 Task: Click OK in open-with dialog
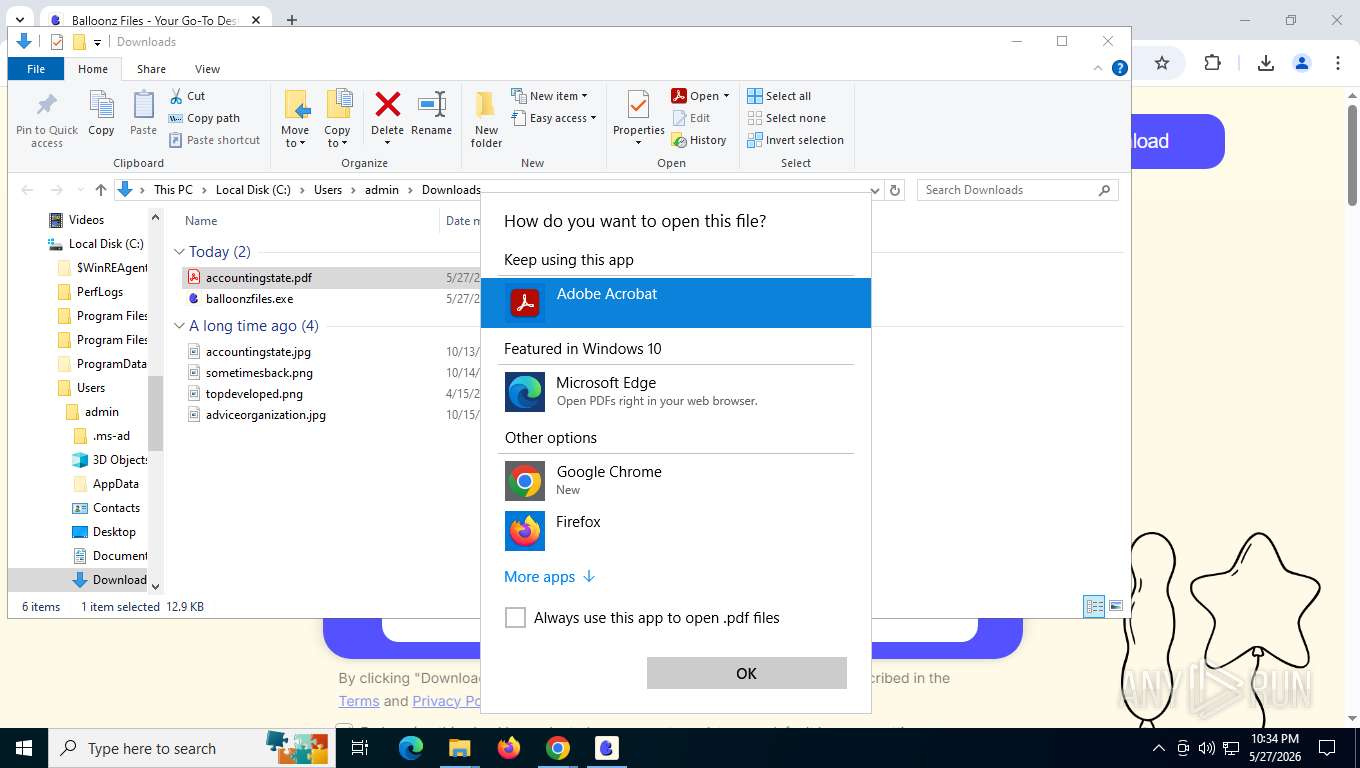click(747, 673)
